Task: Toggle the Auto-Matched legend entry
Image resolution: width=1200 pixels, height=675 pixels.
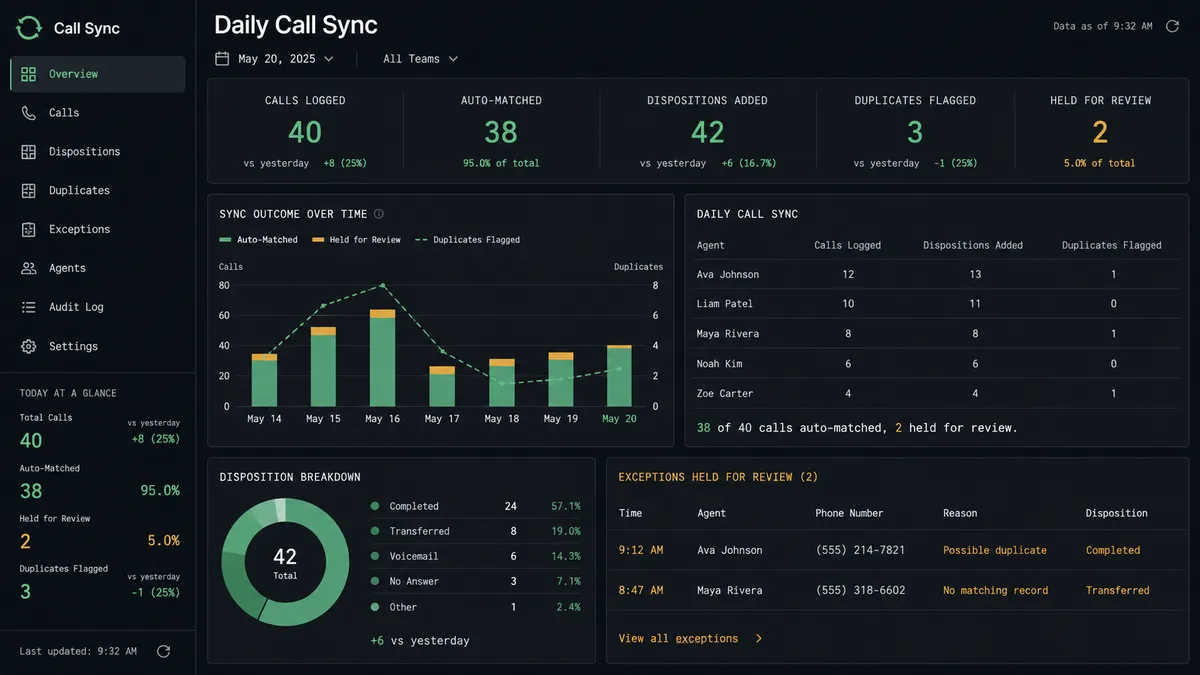Action: coord(259,240)
